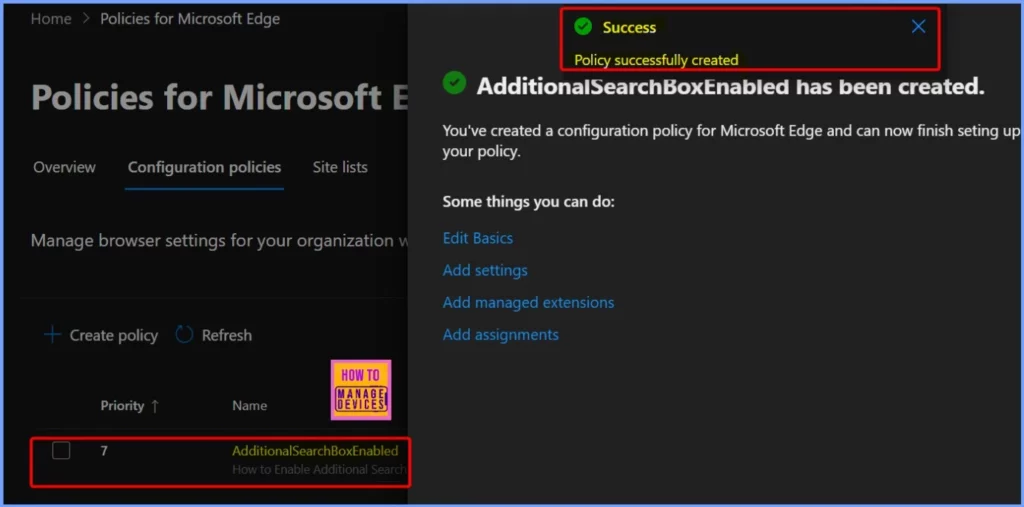Sort the table by Name column header
1024x507 pixels.
click(249, 406)
